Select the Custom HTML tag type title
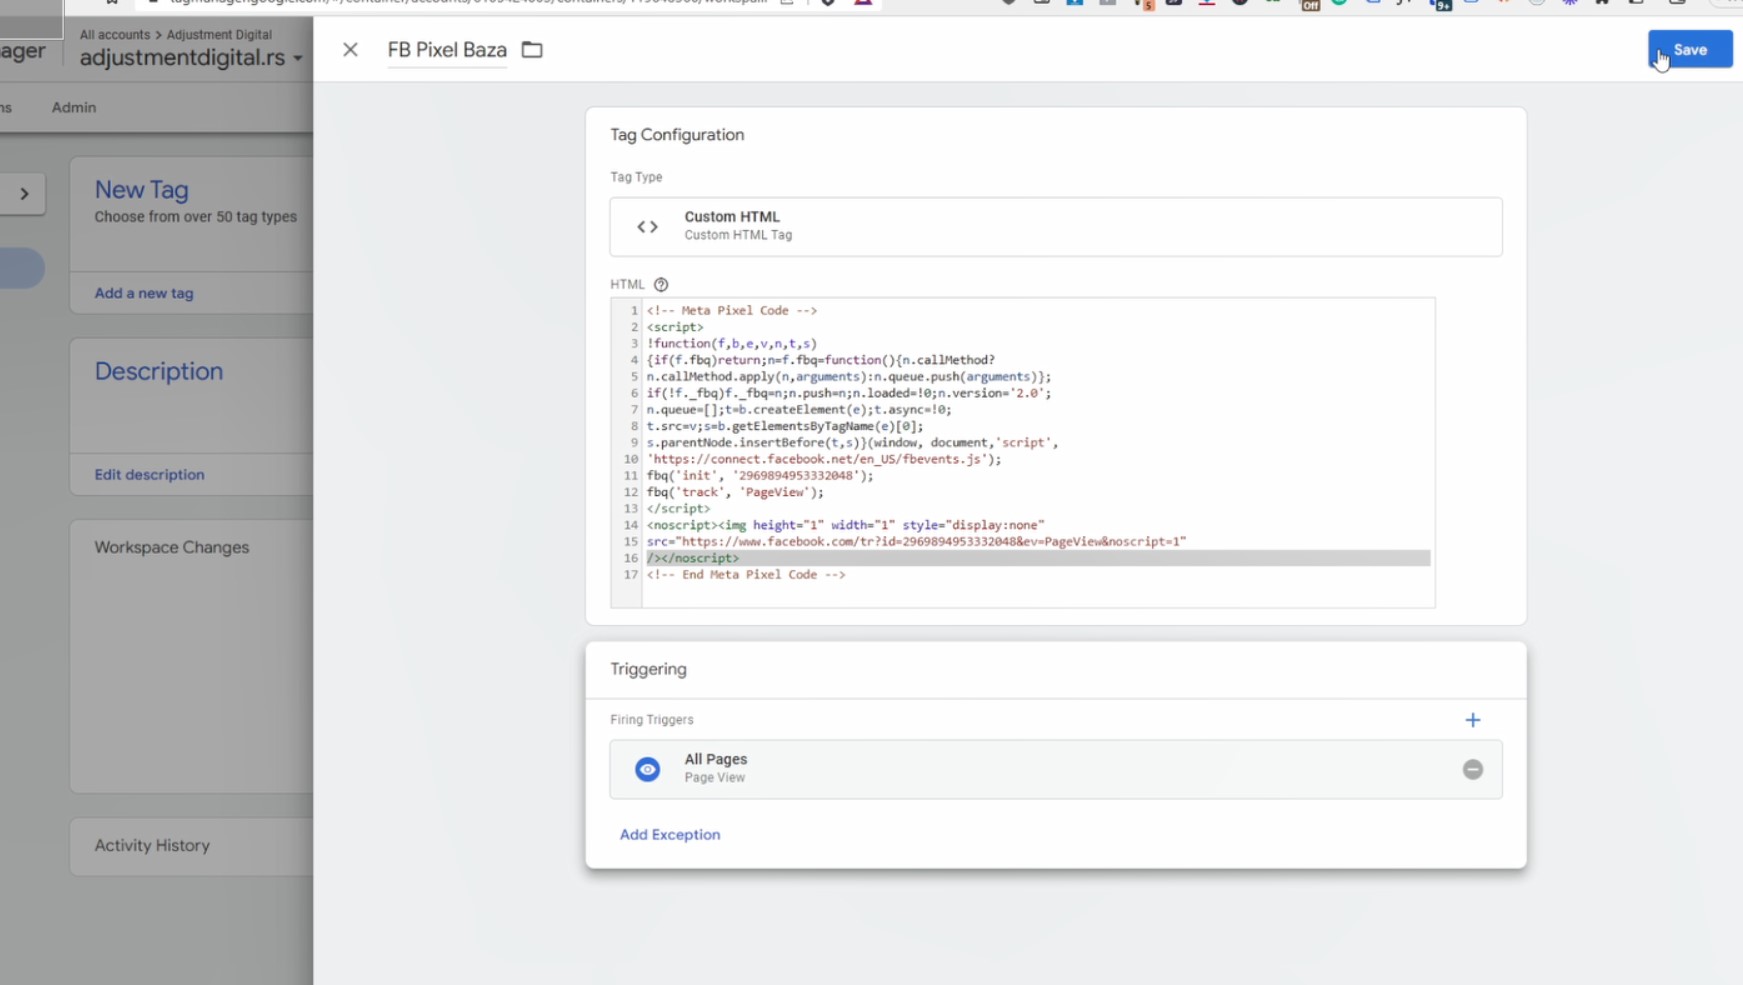This screenshot has width=1743, height=985. (x=732, y=217)
